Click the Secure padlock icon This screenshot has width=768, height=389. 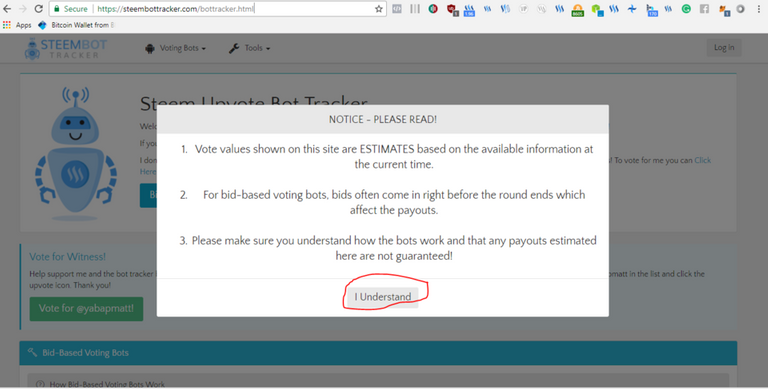57,9
